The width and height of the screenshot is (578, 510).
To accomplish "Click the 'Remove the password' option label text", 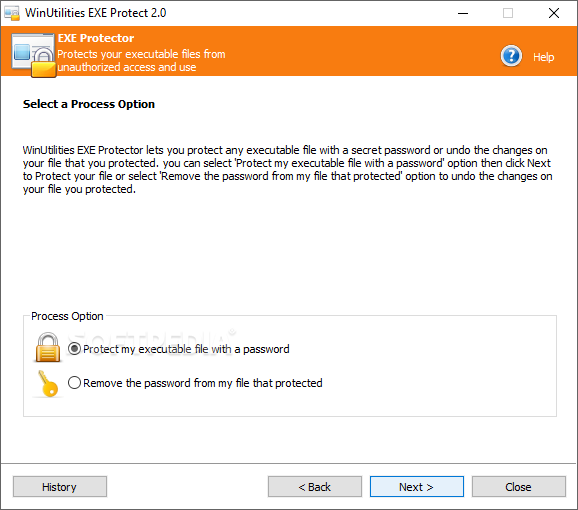I will pos(203,383).
